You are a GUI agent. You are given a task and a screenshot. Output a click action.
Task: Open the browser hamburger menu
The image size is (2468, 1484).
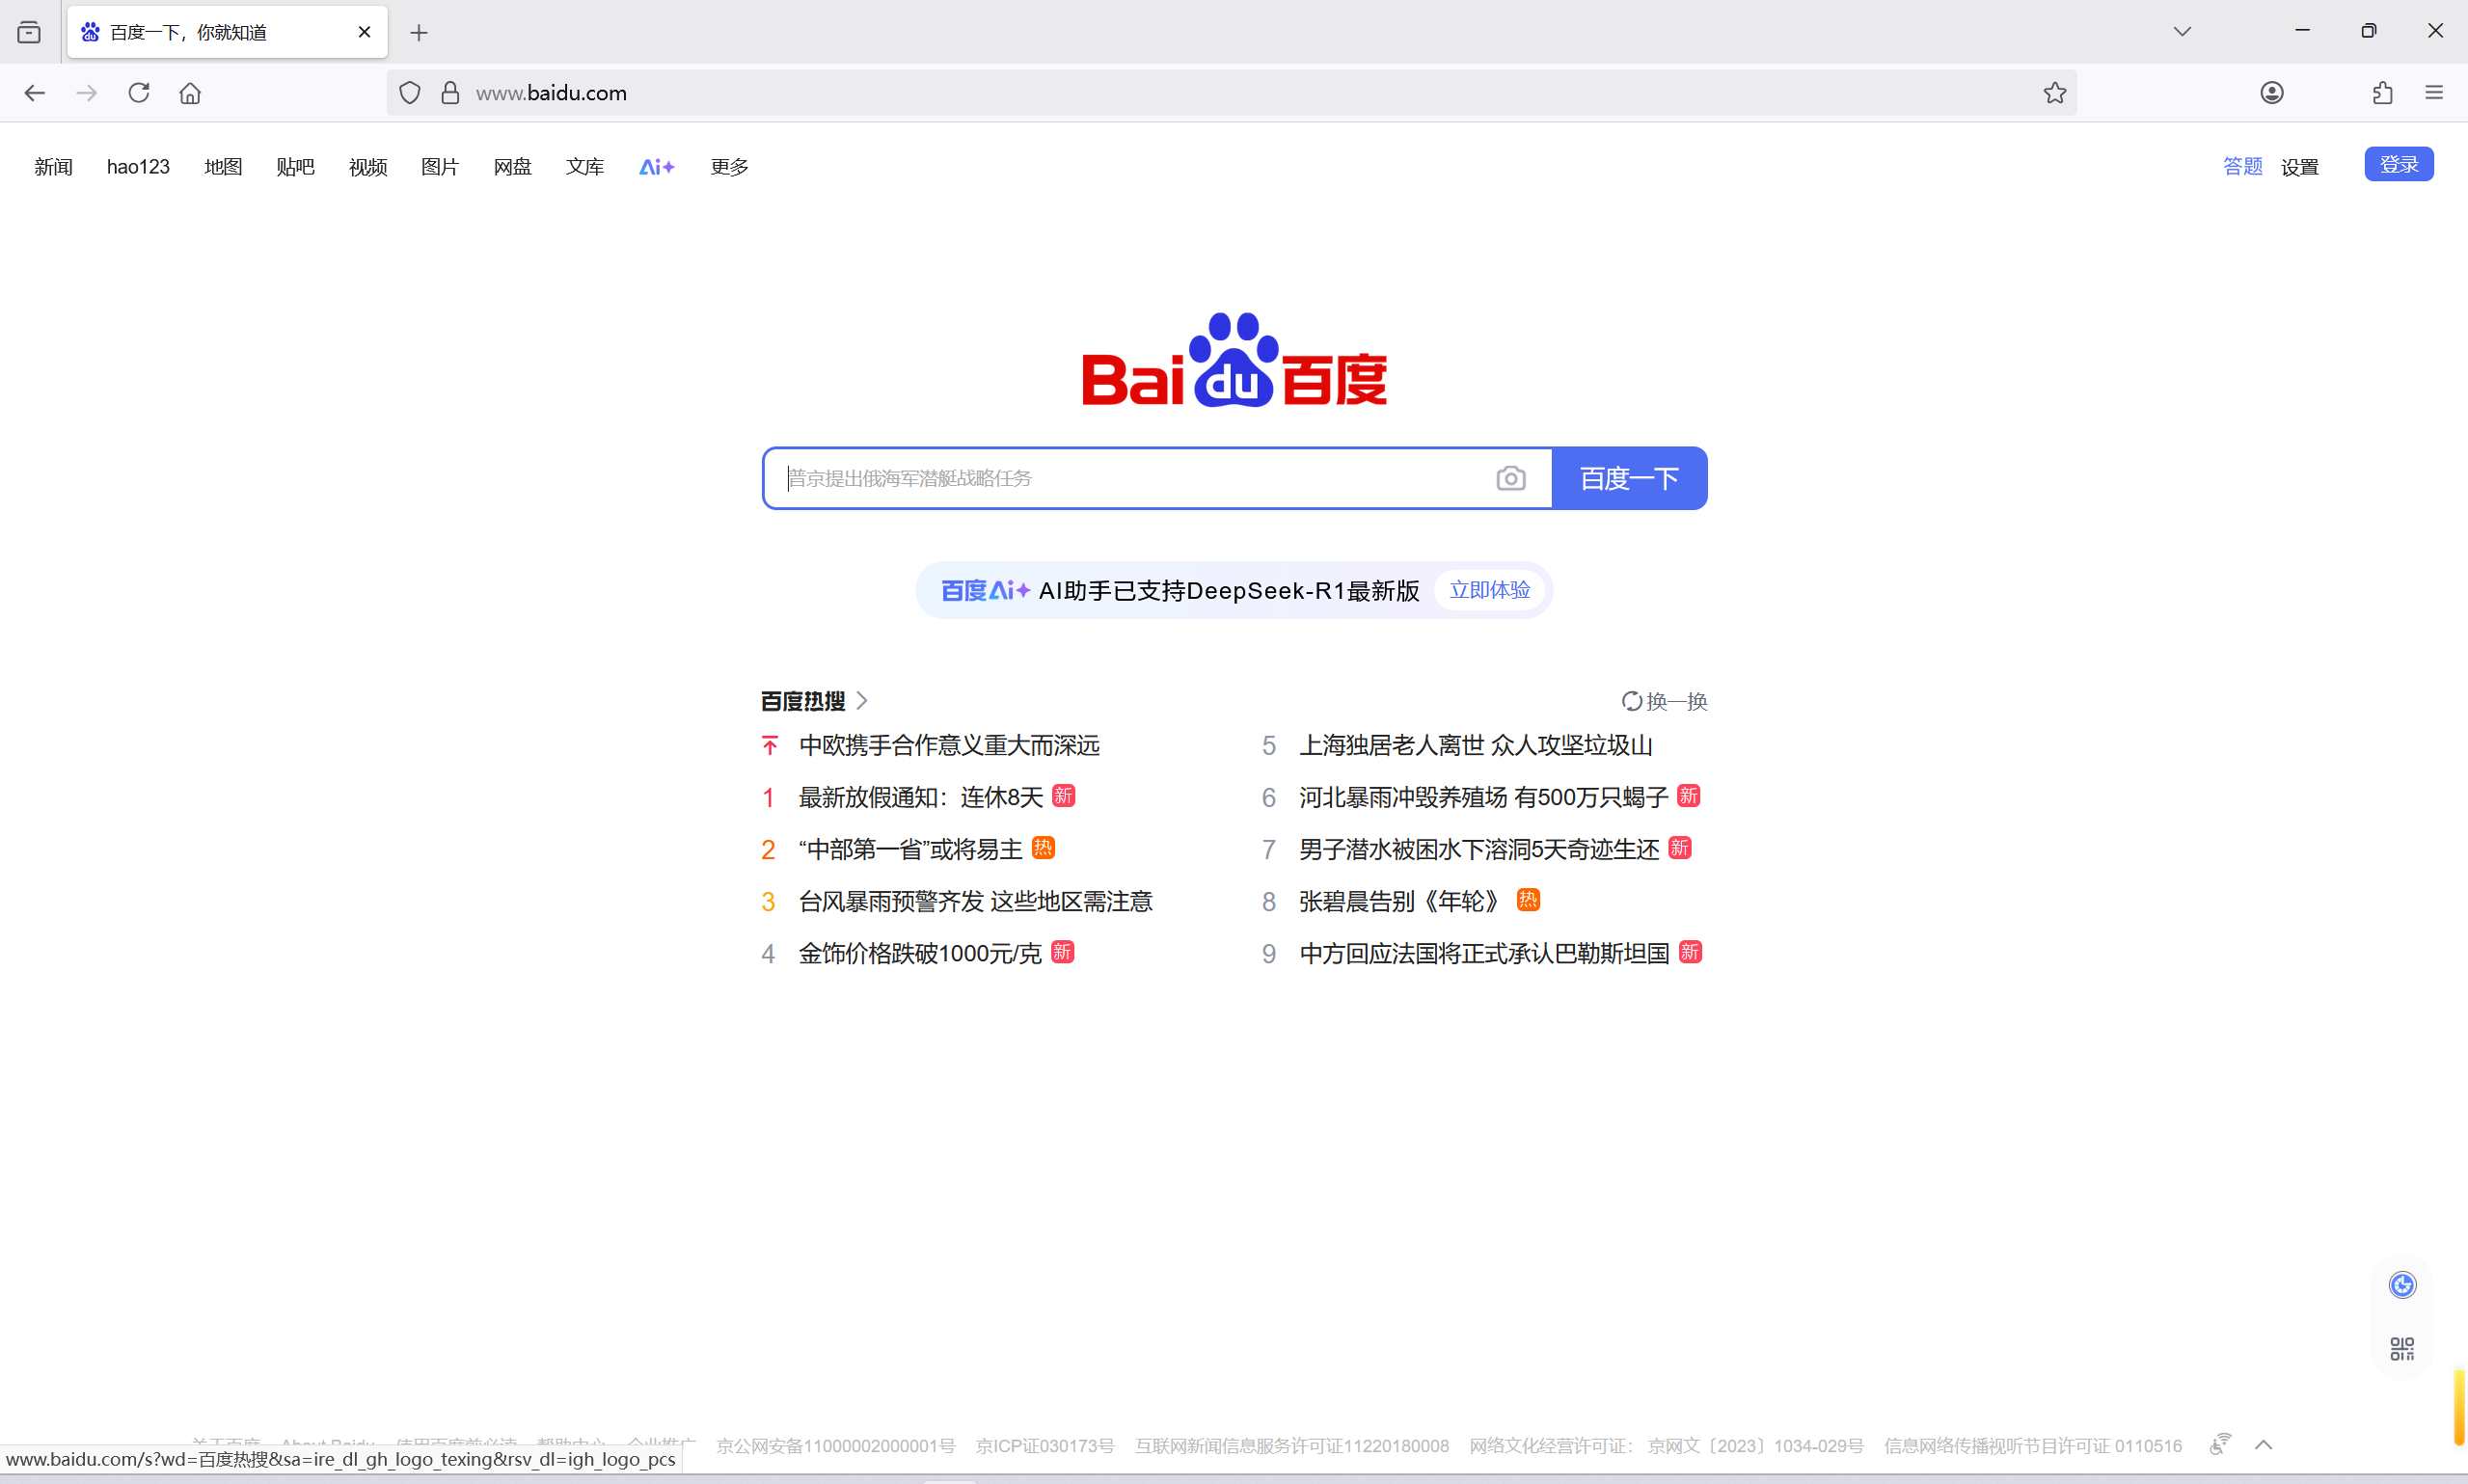click(2434, 93)
